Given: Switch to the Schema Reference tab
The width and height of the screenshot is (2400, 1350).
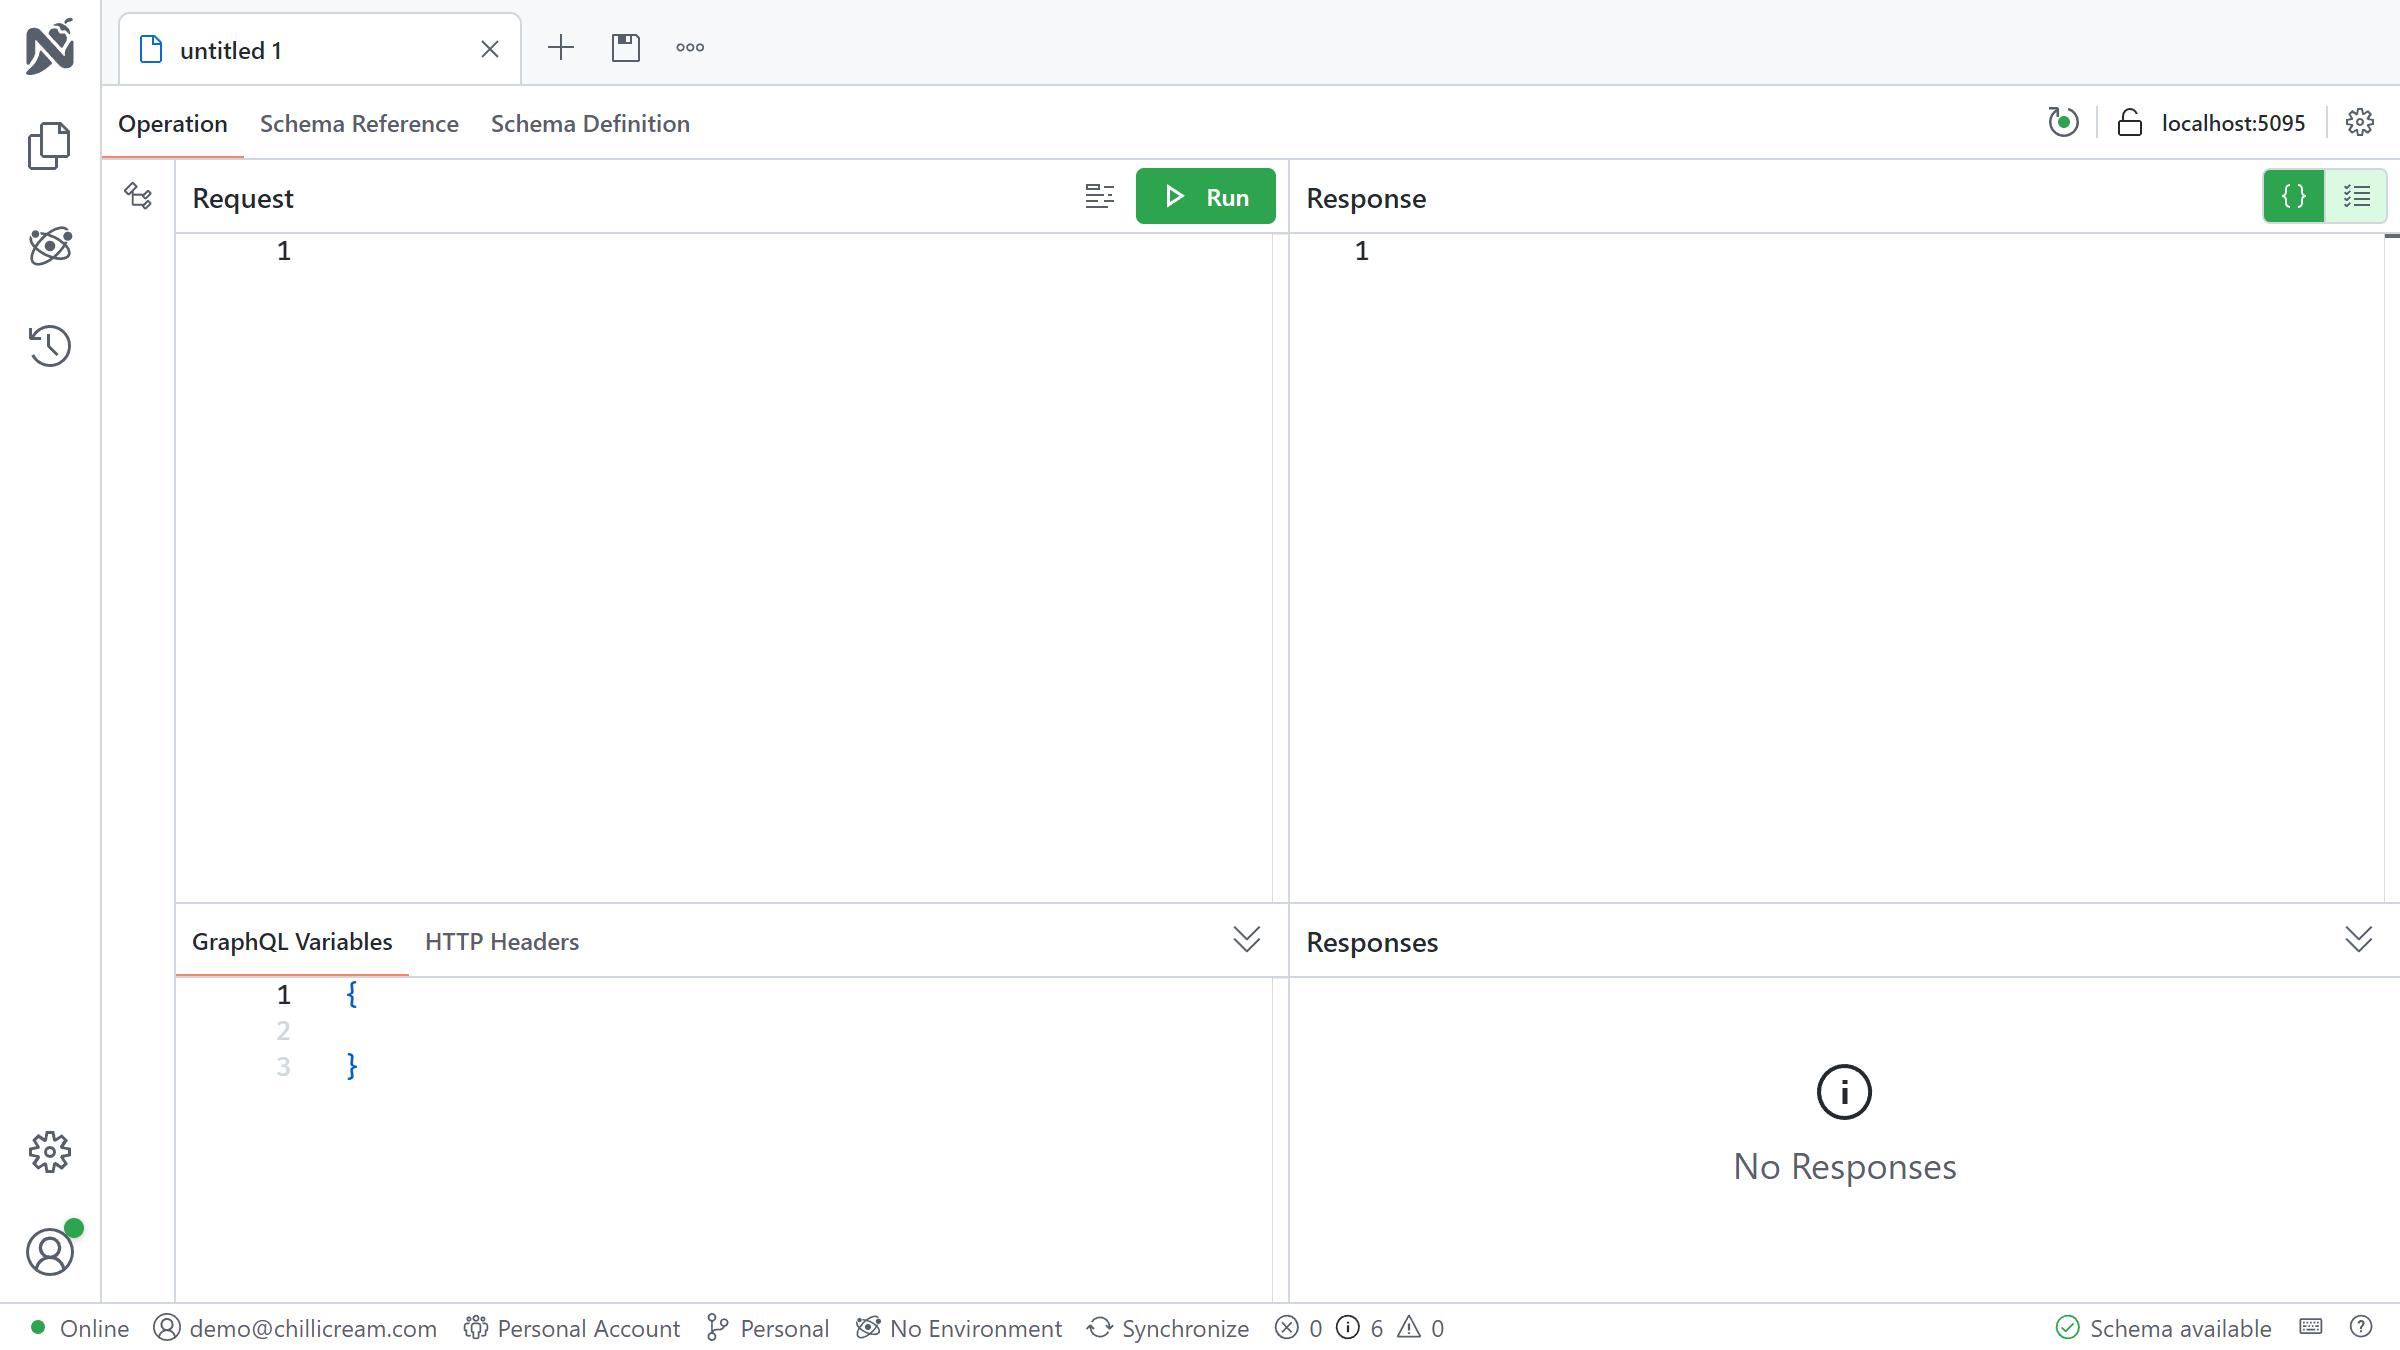Looking at the screenshot, I should tap(359, 124).
